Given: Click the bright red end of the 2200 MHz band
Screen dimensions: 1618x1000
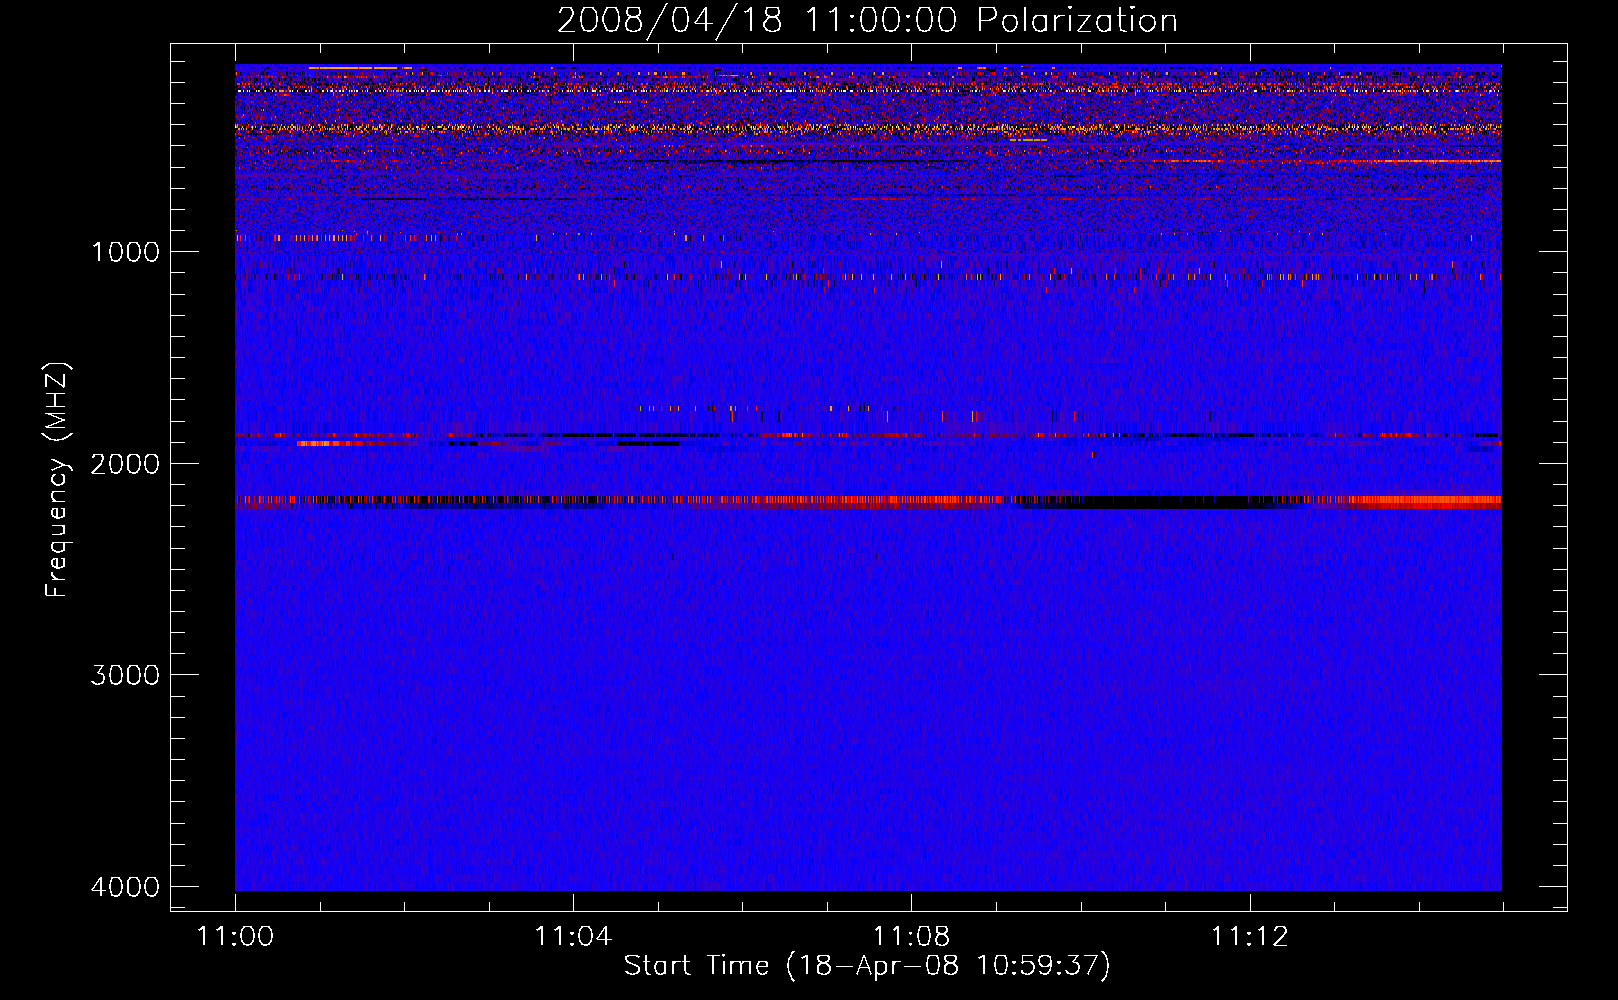Looking at the screenshot, I should tap(1425, 502).
